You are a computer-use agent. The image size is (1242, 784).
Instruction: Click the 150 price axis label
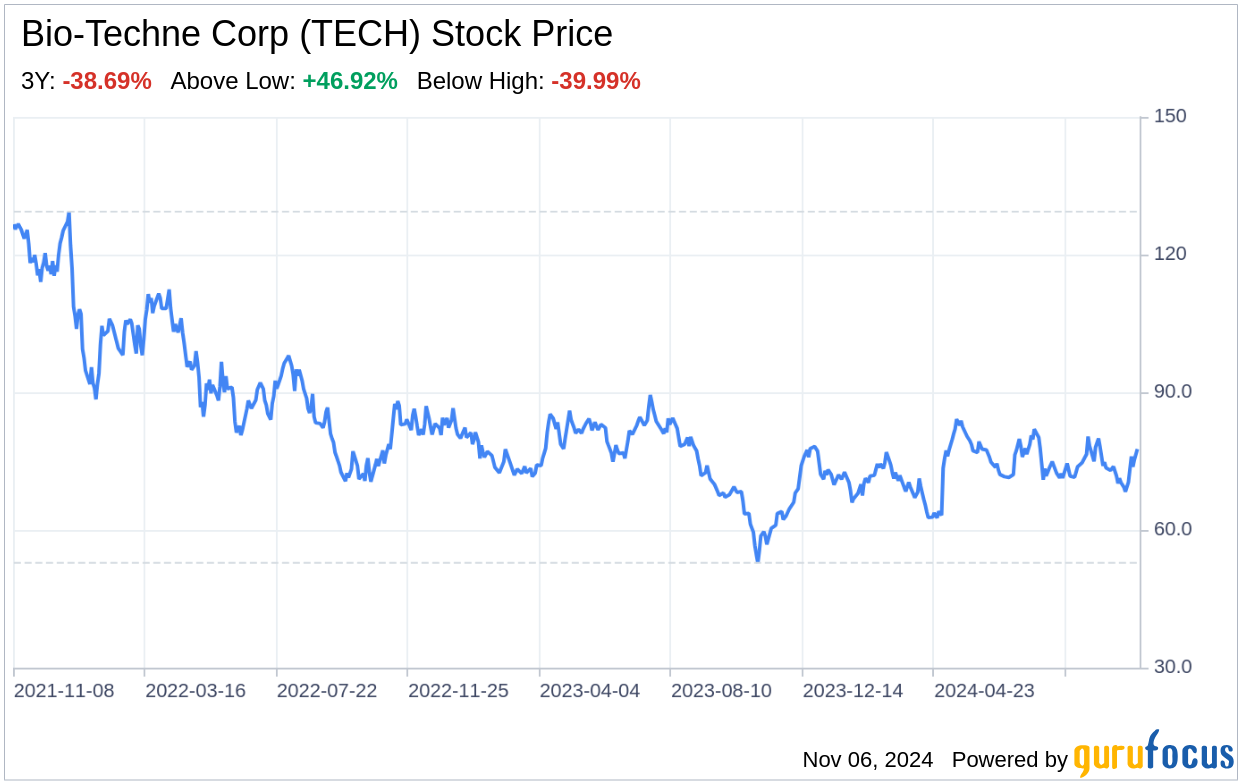(1169, 117)
